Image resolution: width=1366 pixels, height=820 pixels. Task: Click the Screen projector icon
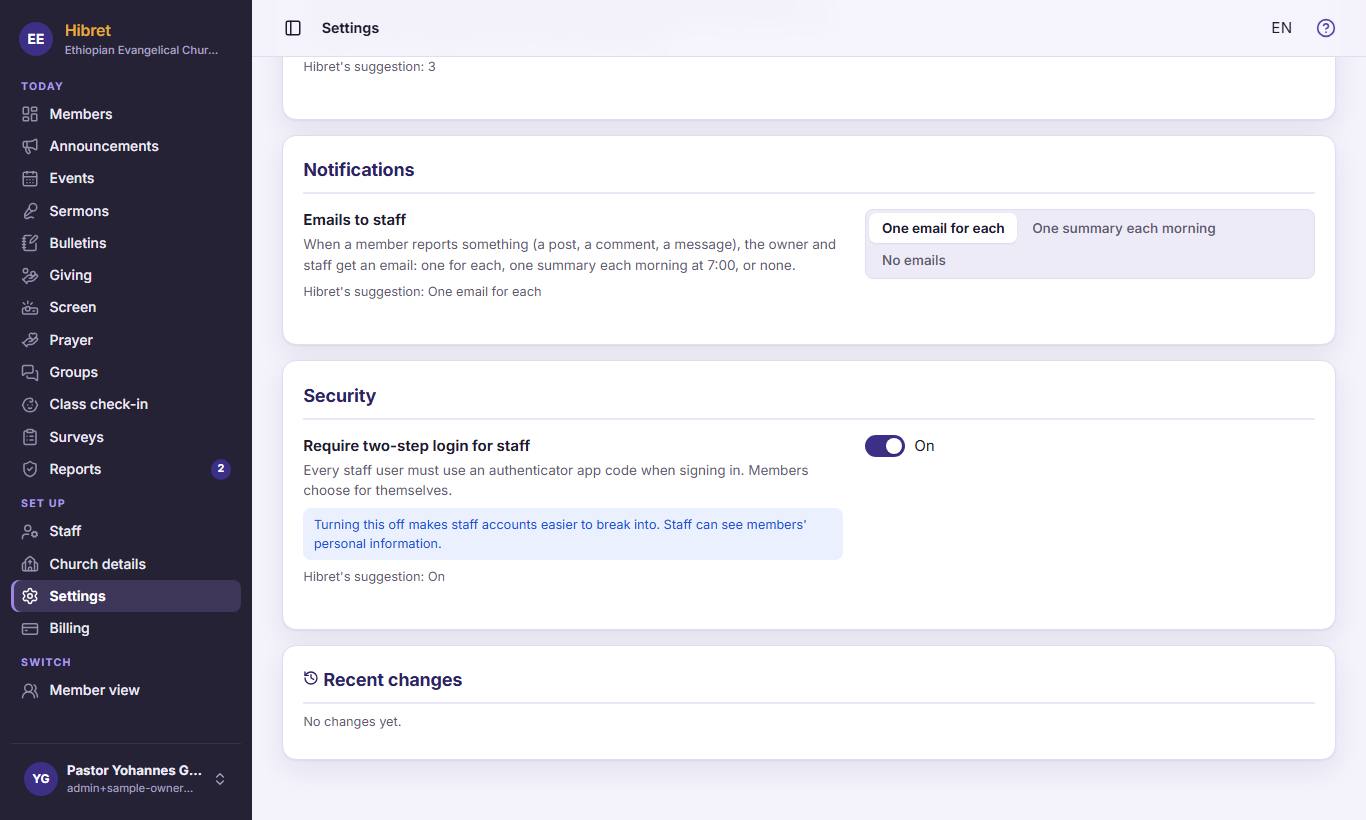(x=30, y=307)
